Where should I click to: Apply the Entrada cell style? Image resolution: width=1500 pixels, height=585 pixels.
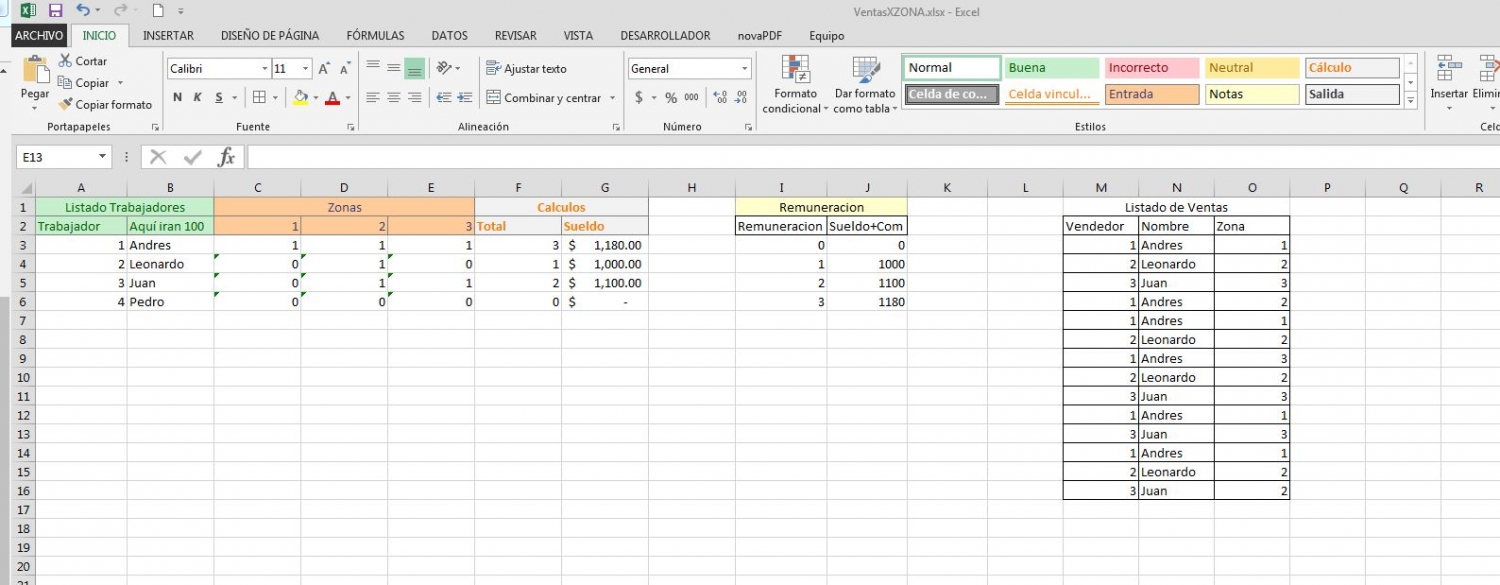(1152, 94)
